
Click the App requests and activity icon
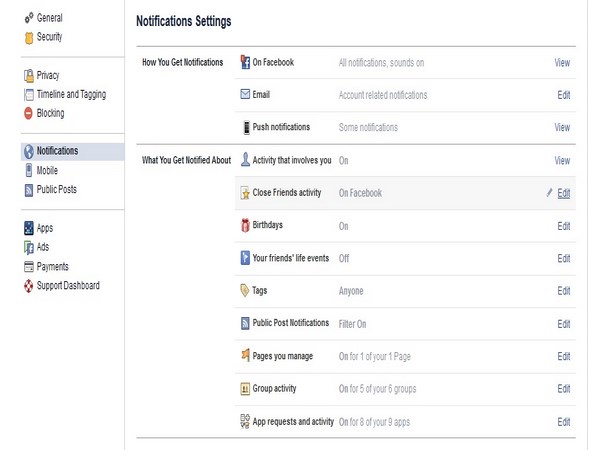[245, 421]
